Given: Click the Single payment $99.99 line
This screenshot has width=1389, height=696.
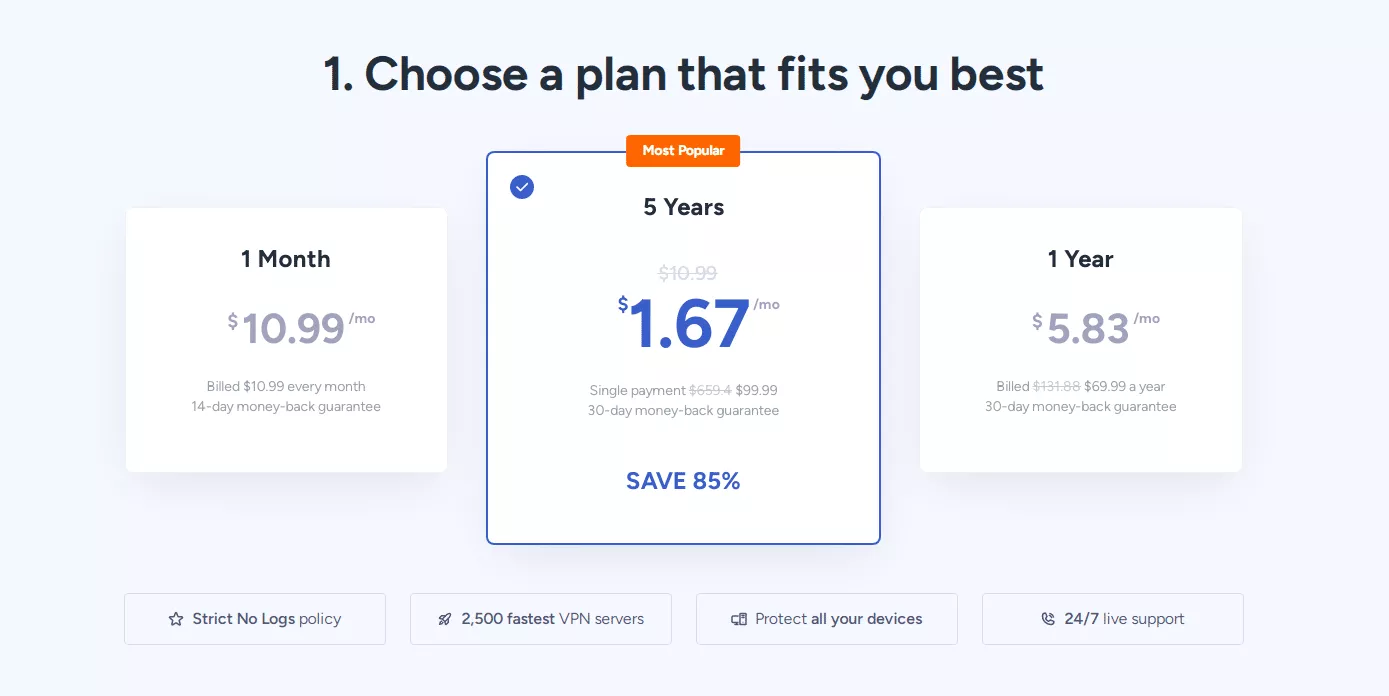Looking at the screenshot, I should (683, 390).
